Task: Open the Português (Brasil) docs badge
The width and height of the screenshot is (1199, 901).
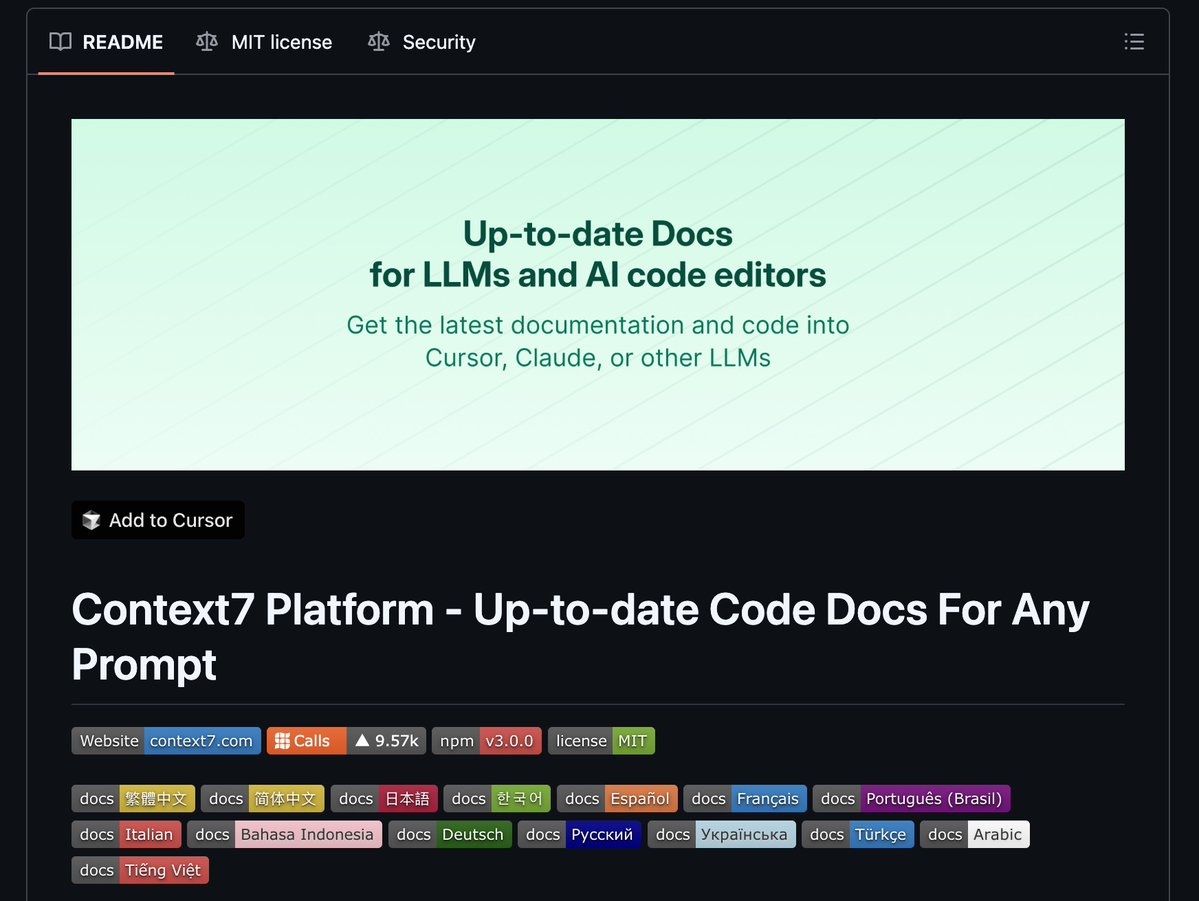Action: coord(911,799)
